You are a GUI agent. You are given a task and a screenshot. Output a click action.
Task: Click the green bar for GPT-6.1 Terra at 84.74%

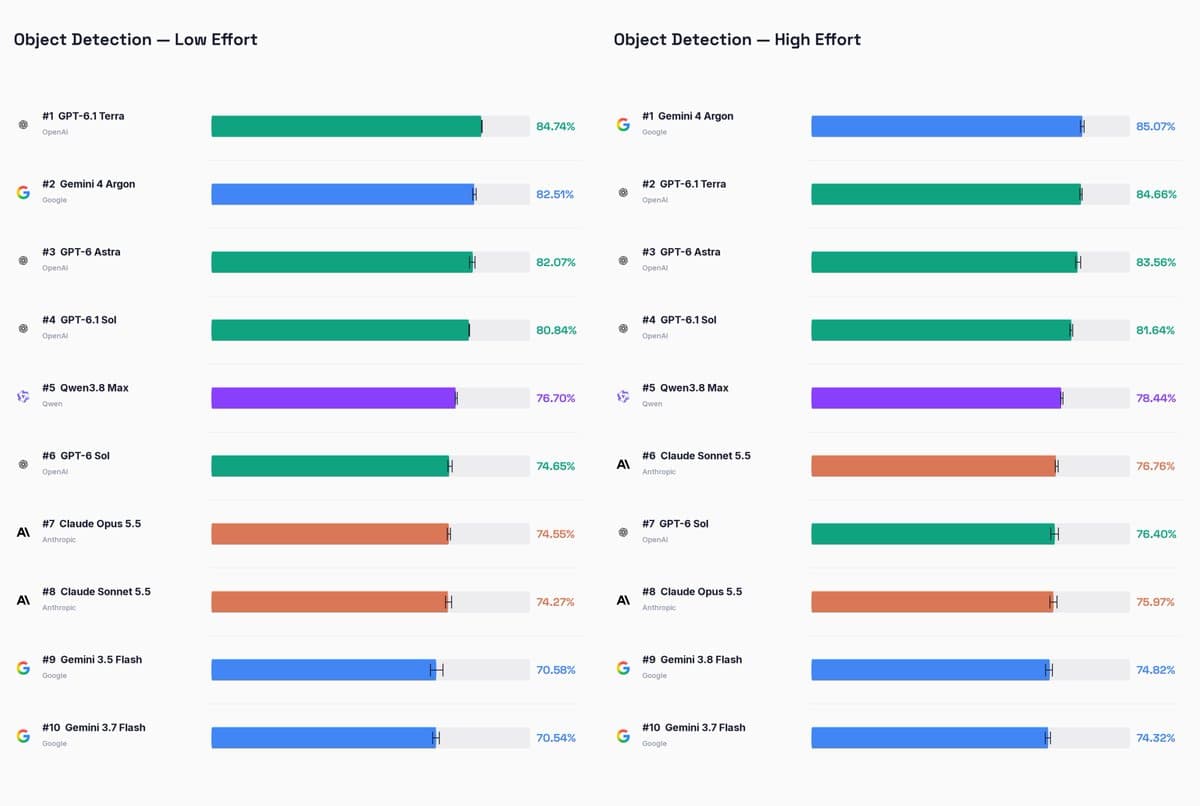346,126
